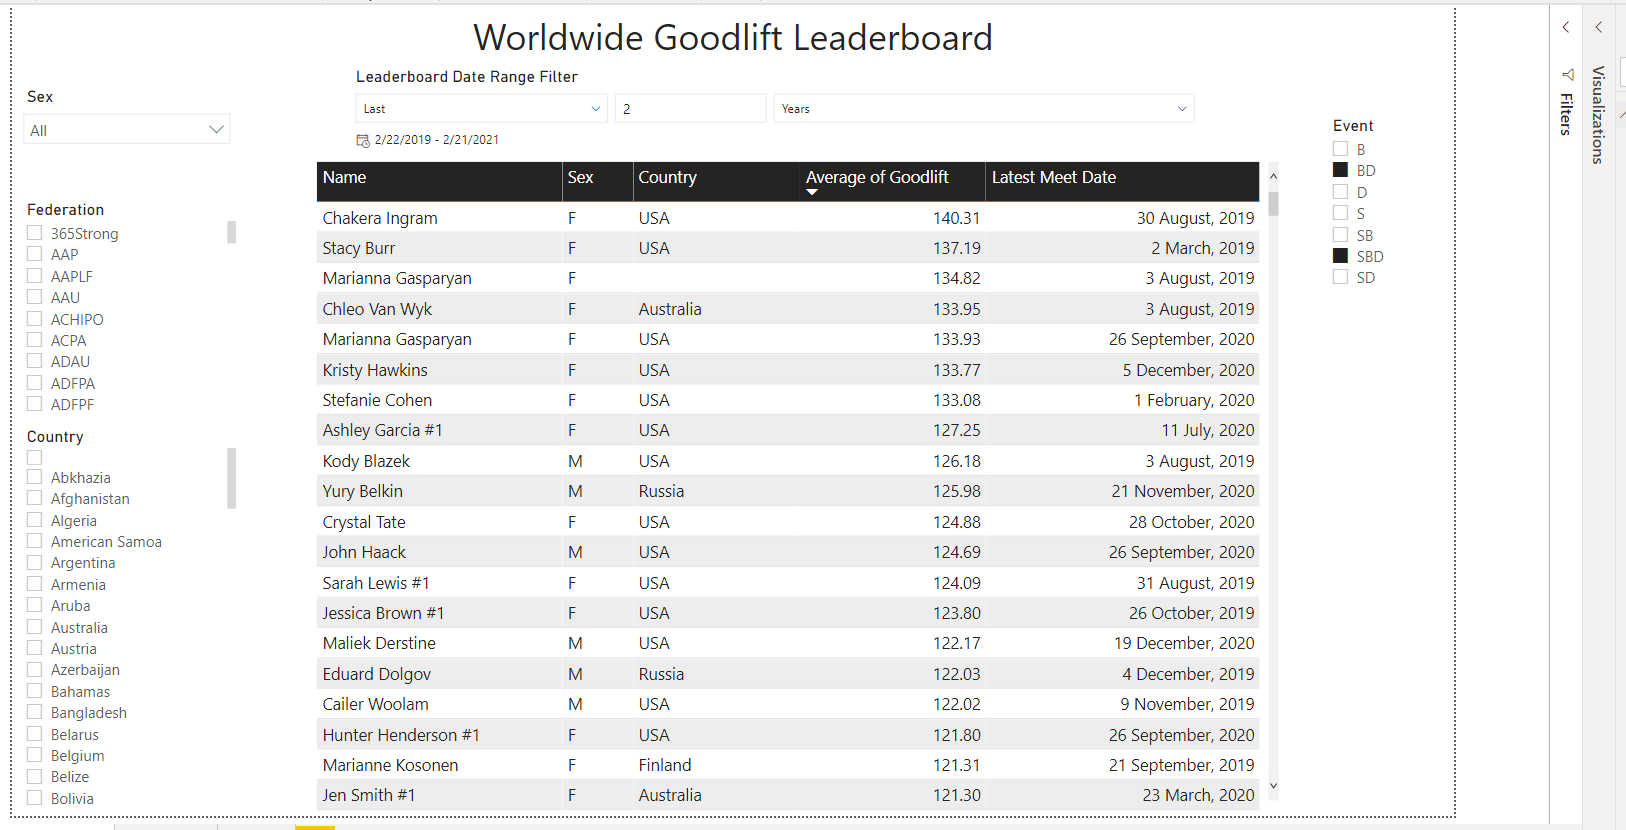1626x830 pixels.
Task: Click the Country list scrollbar thumb
Action: 232,478
